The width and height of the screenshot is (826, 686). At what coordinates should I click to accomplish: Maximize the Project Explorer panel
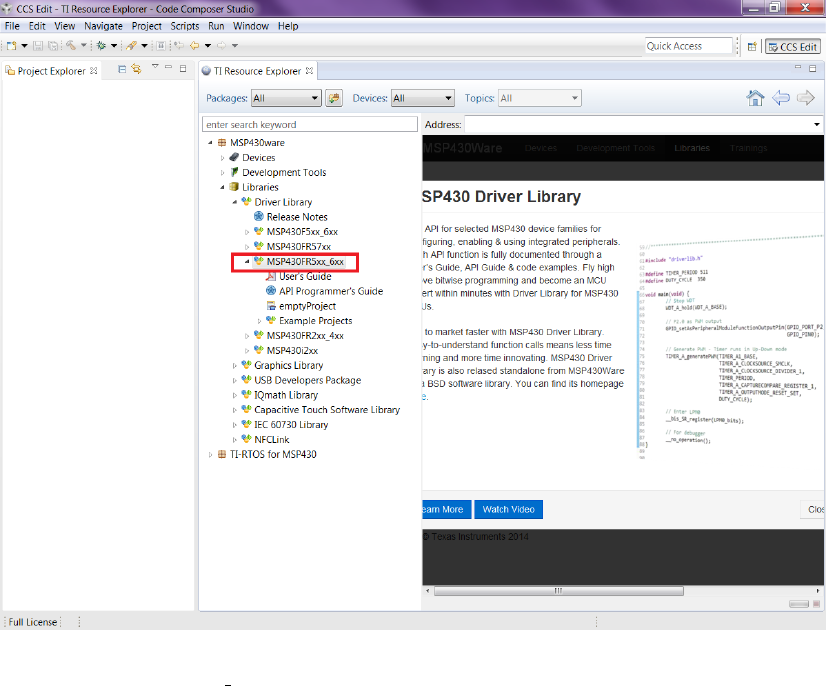pos(183,68)
